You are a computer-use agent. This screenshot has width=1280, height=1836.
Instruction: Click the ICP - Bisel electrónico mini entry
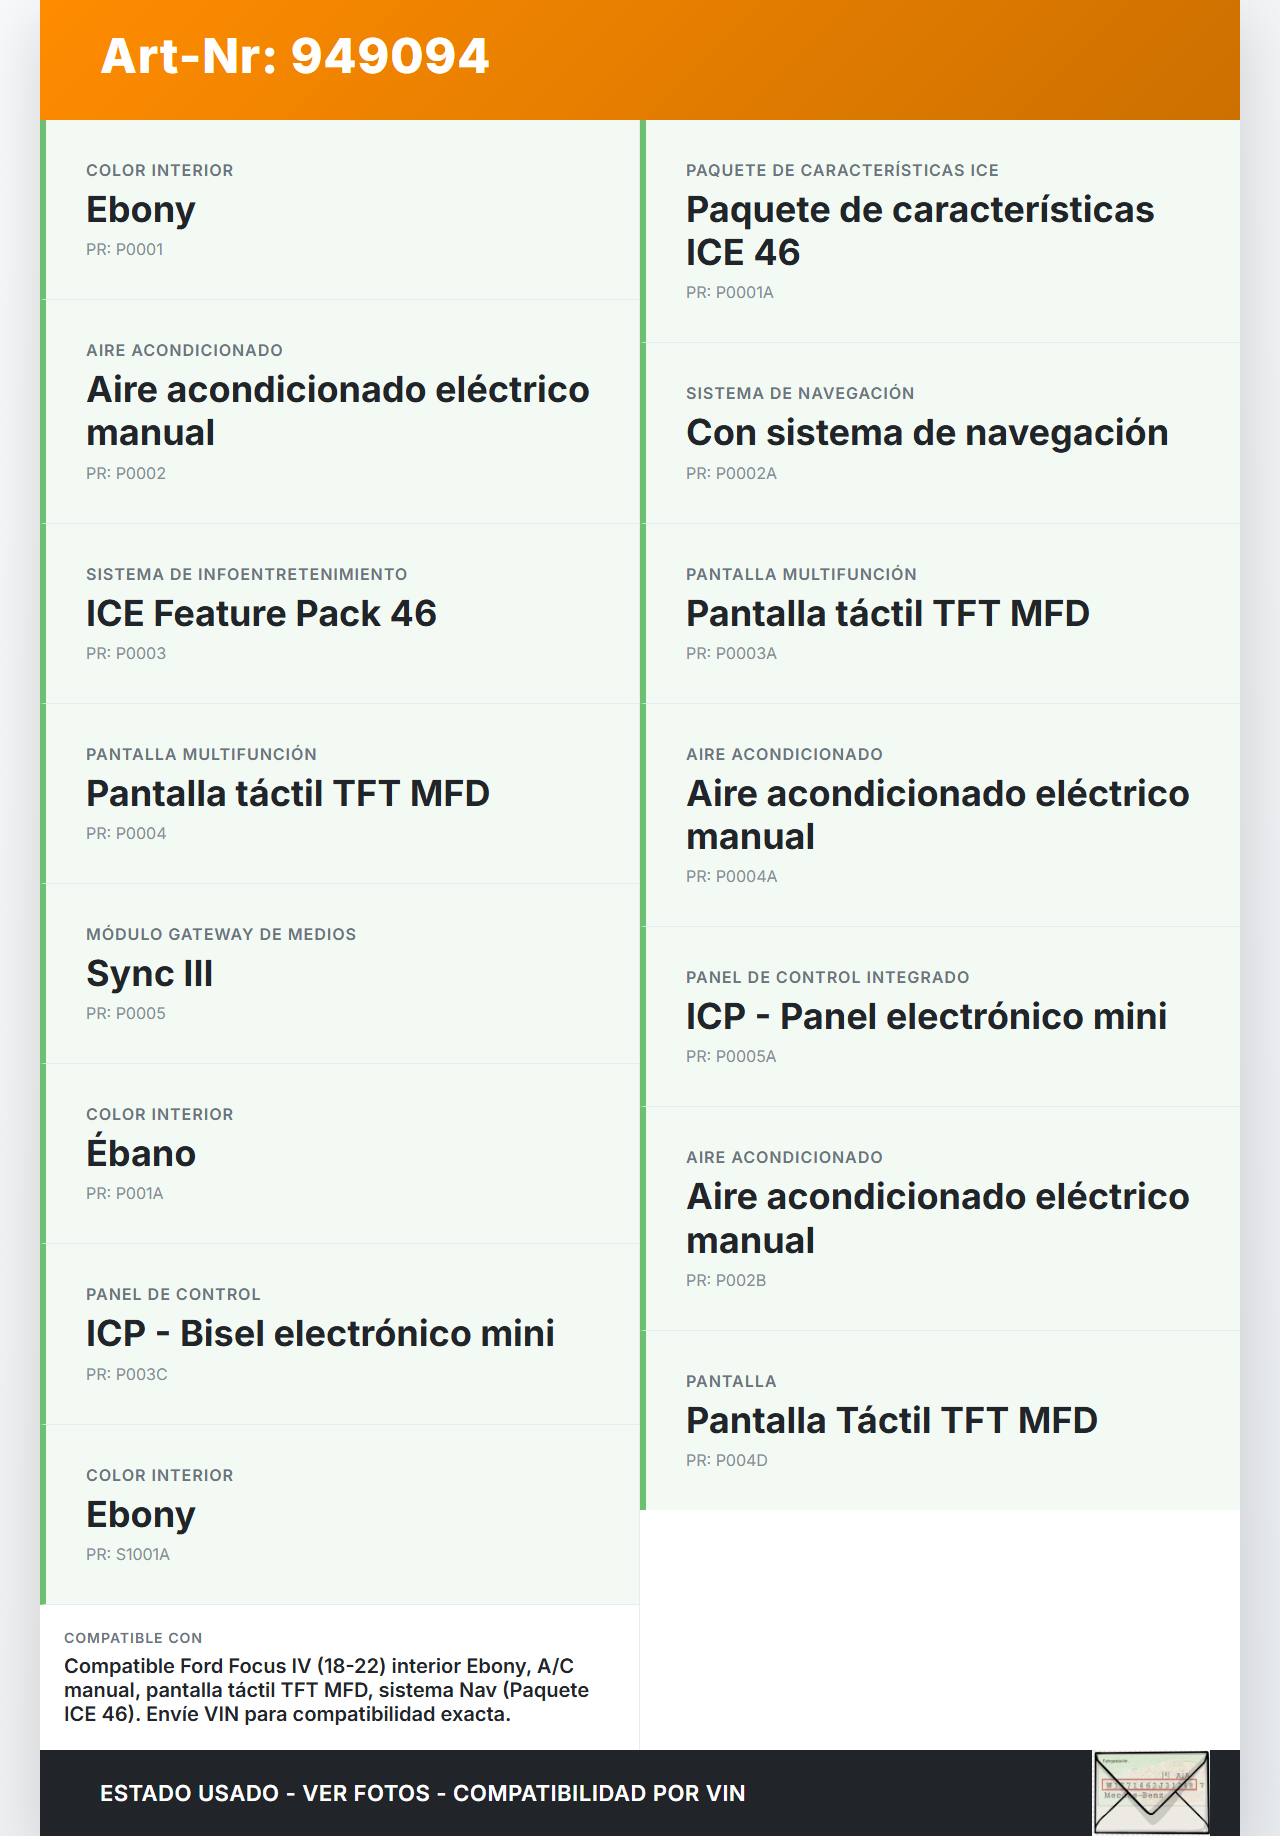[x=340, y=1333]
